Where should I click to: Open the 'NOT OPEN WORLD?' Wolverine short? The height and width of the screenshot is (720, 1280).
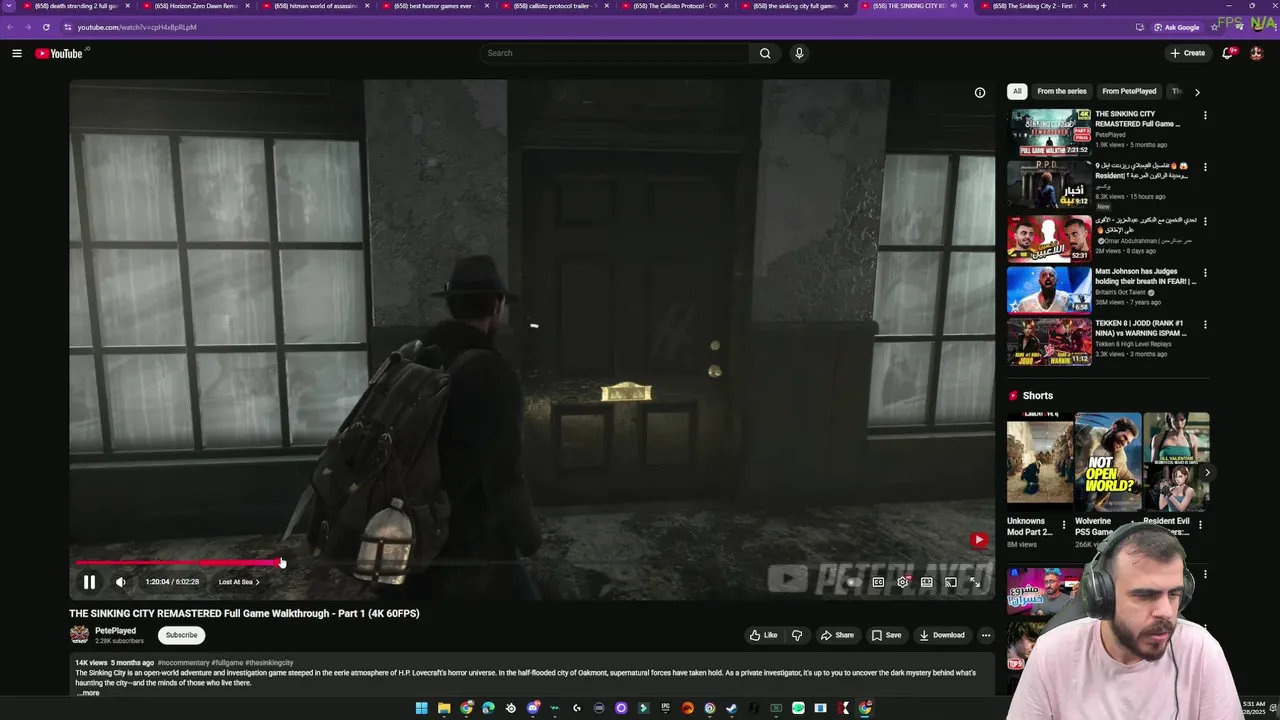pyautogui.click(x=1107, y=462)
